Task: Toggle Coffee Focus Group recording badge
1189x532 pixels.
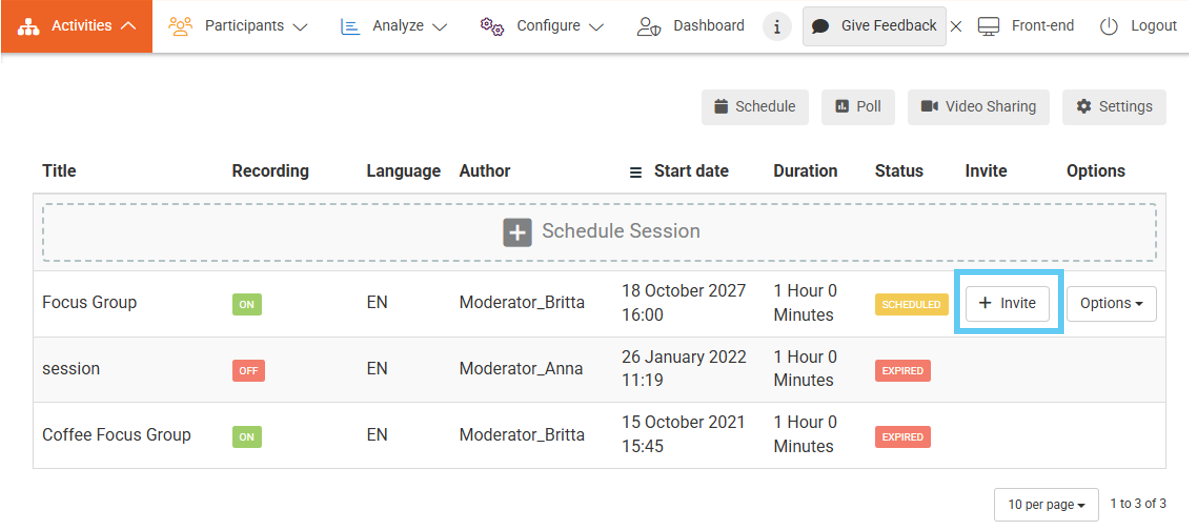Action: 247,436
